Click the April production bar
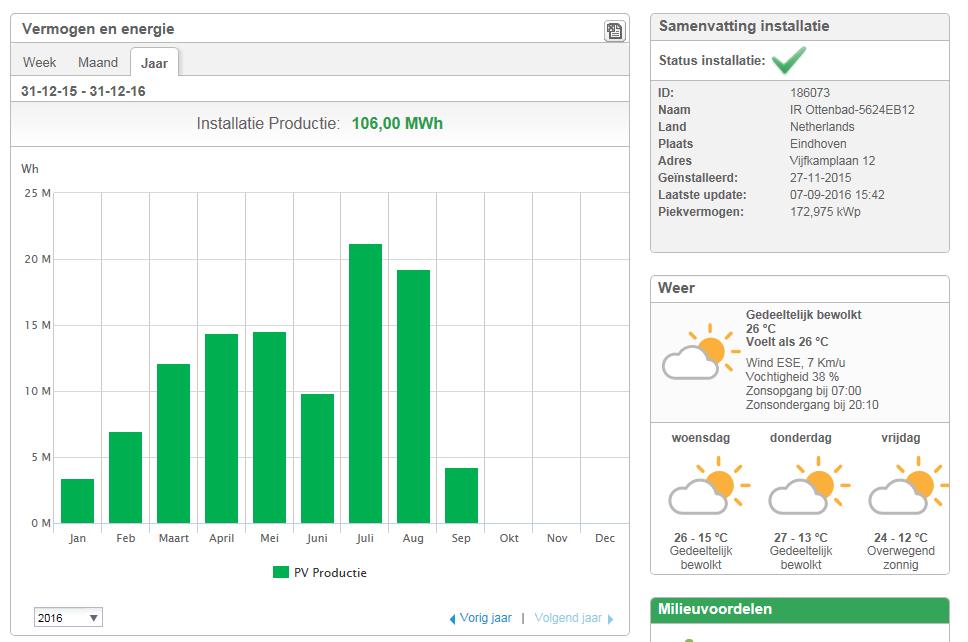Screen dimensions: 968x642 [222, 428]
